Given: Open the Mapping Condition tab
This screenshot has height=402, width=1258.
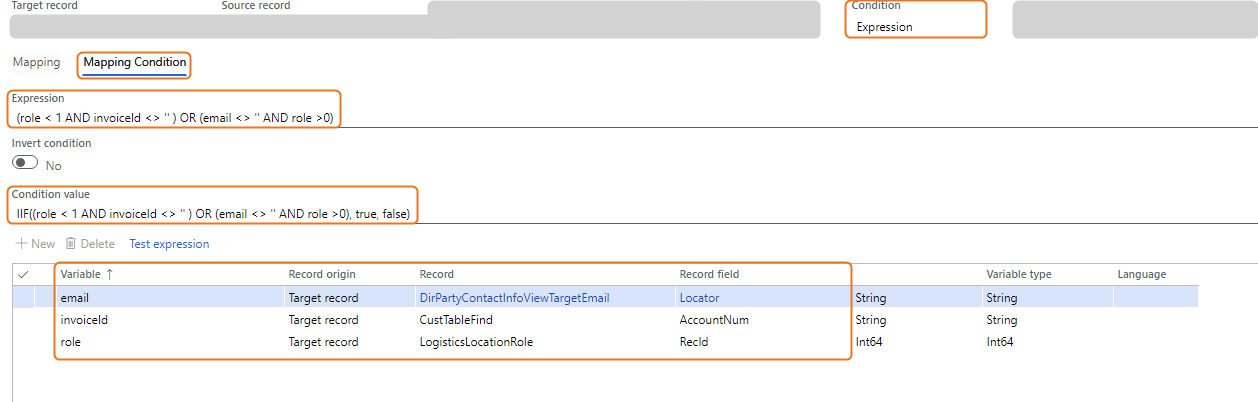Looking at the screenshot, I should 134,62.
